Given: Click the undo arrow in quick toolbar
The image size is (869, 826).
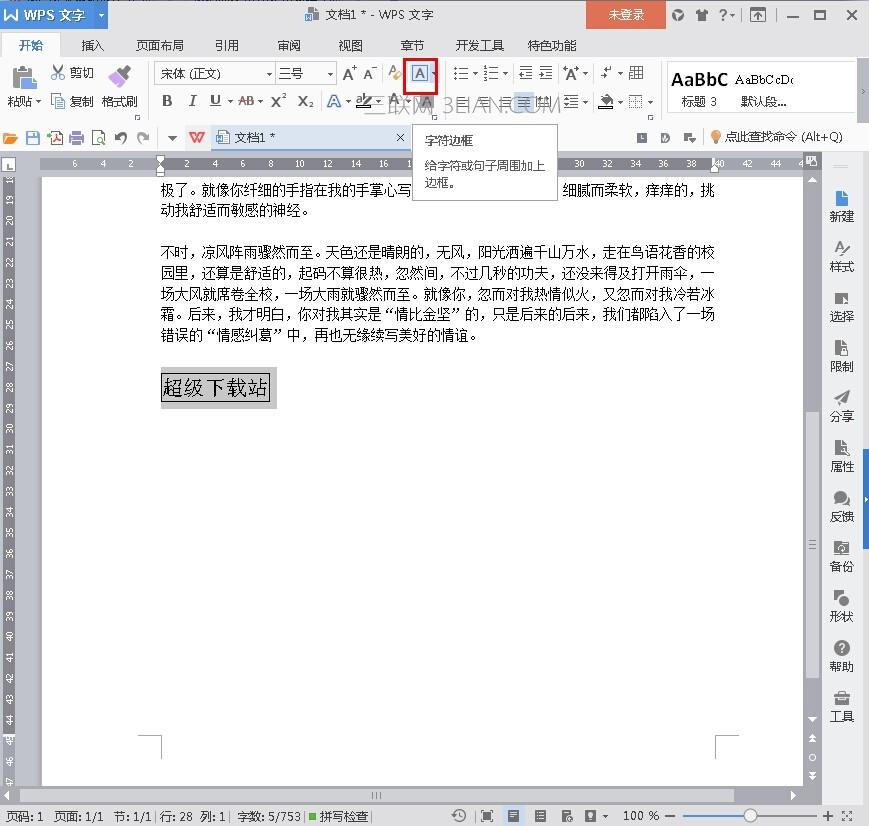Looking at the screenshot, I should pos(121,138).
